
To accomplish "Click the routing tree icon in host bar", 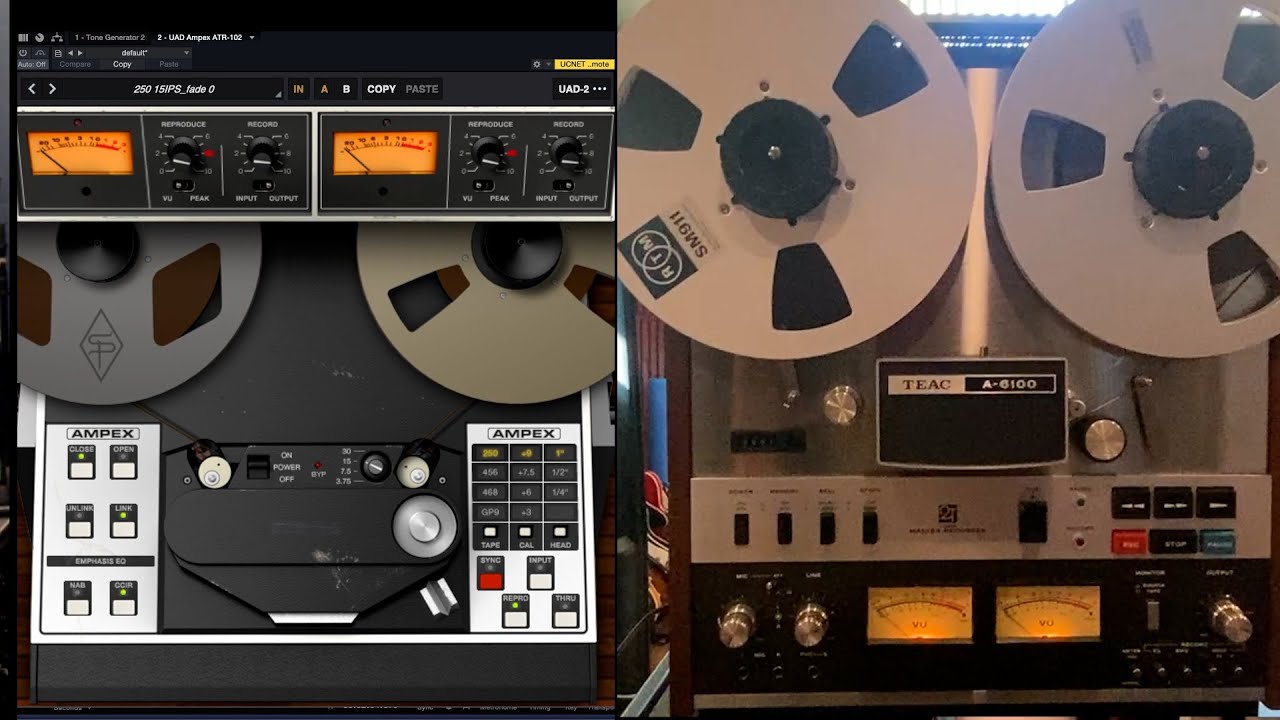I will pos(57,37).
